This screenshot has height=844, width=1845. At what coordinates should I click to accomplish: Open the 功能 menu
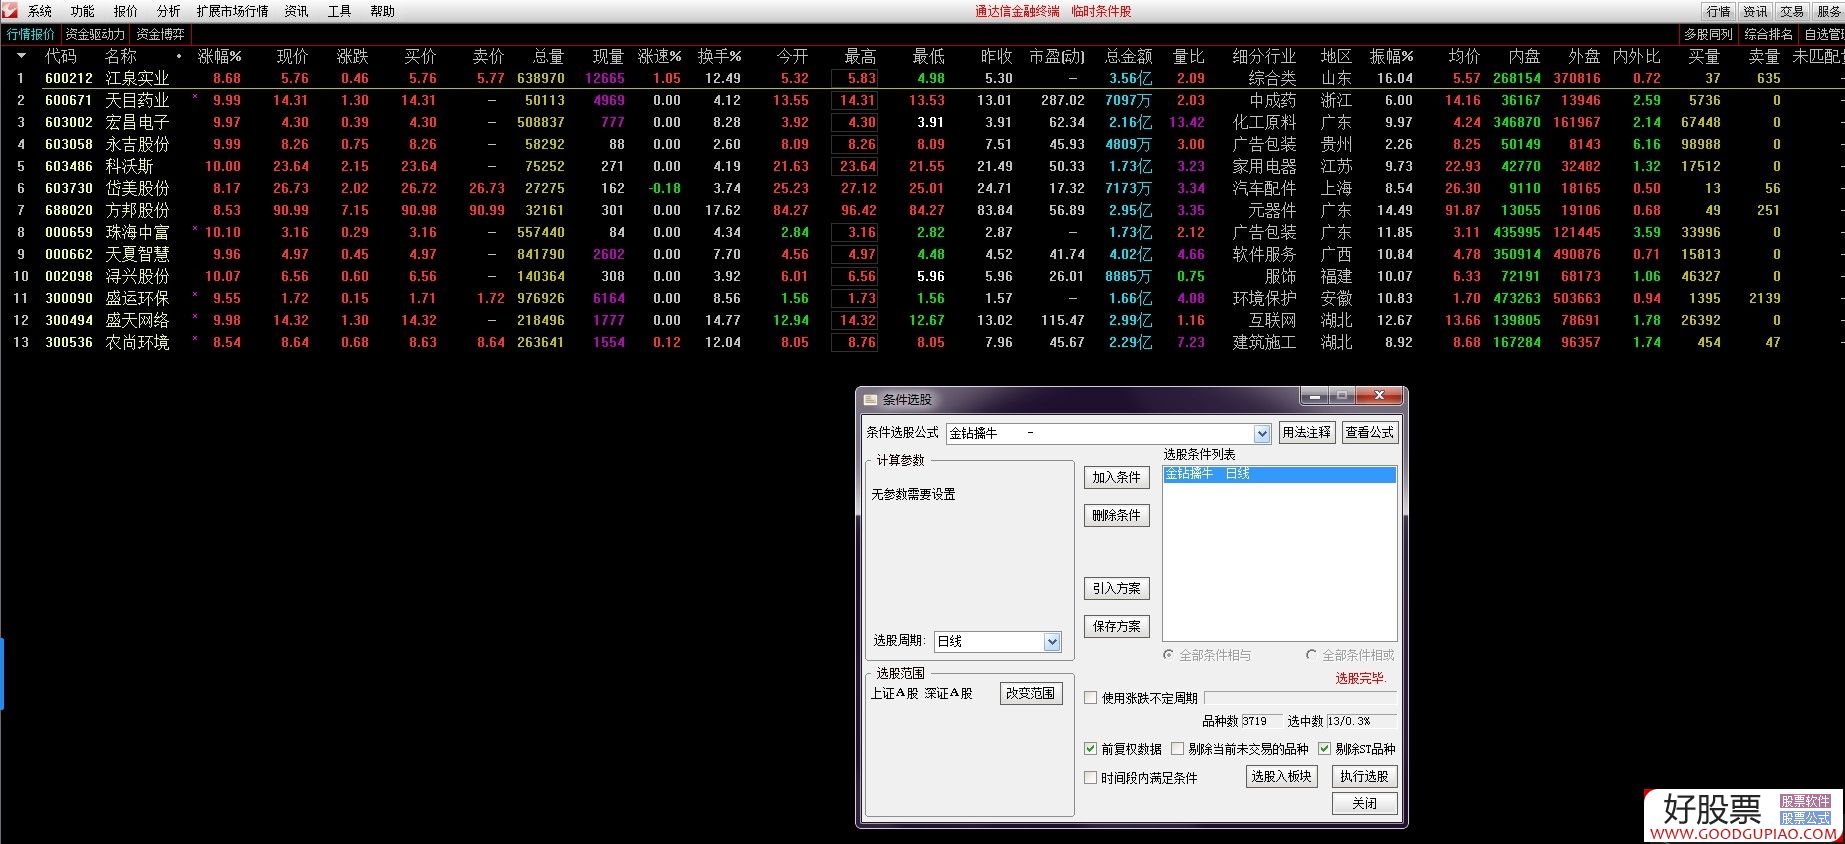coord(83,11)
